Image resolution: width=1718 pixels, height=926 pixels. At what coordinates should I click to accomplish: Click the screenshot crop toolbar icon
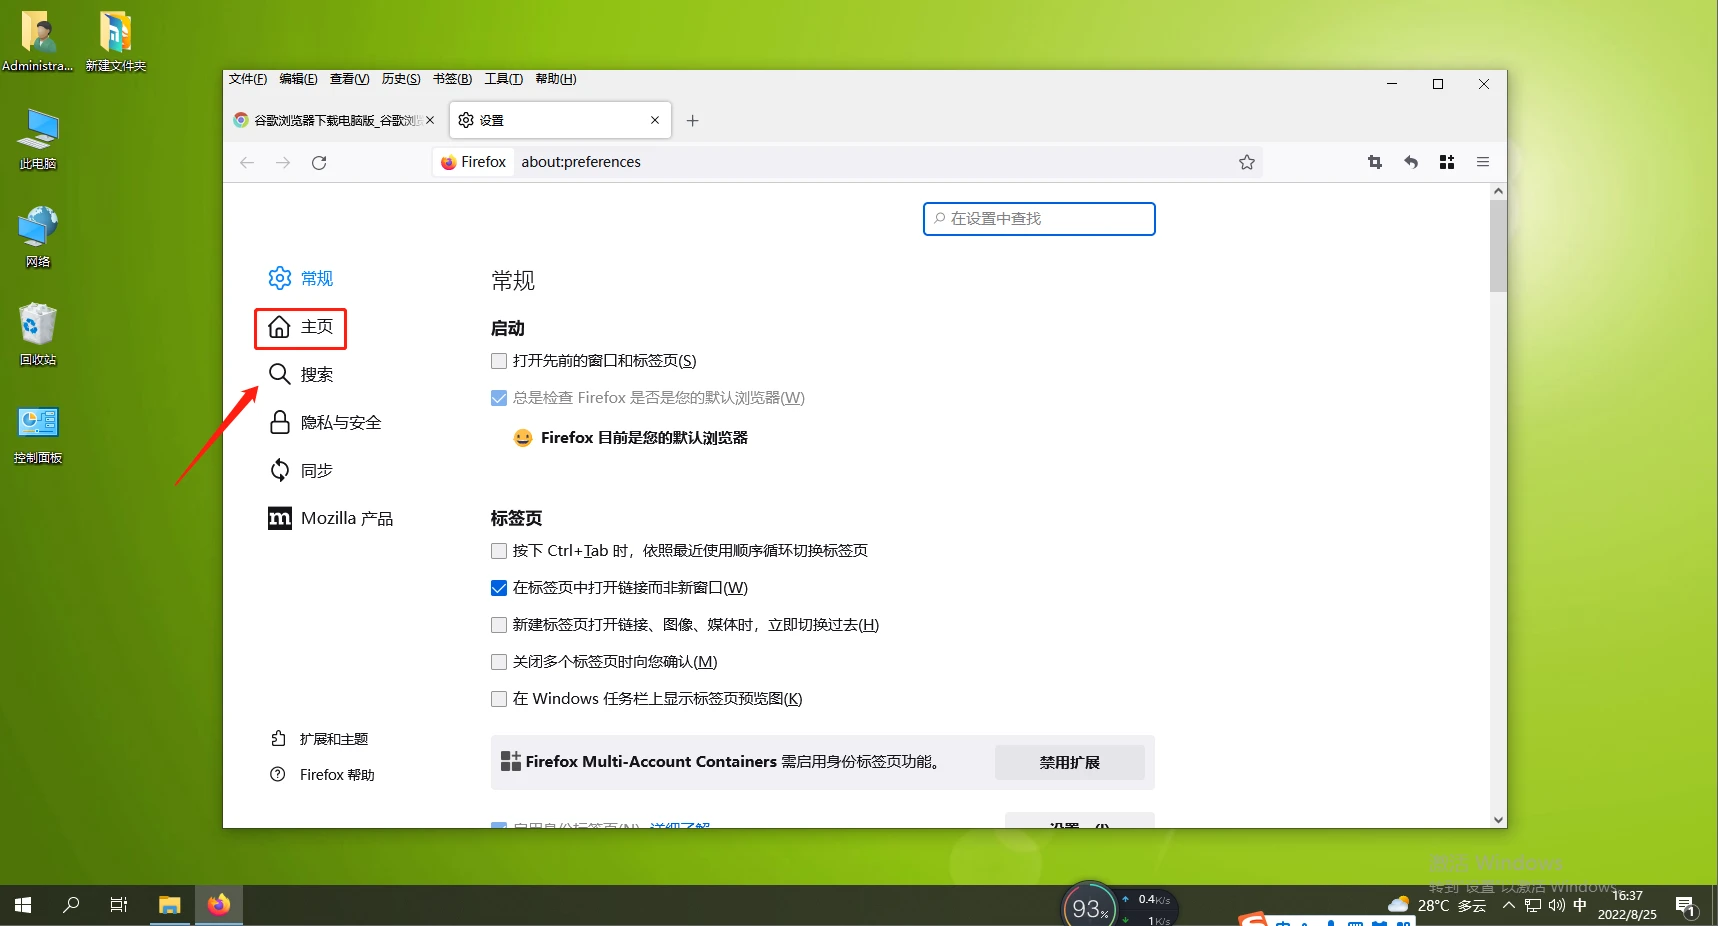[1375, 162]
